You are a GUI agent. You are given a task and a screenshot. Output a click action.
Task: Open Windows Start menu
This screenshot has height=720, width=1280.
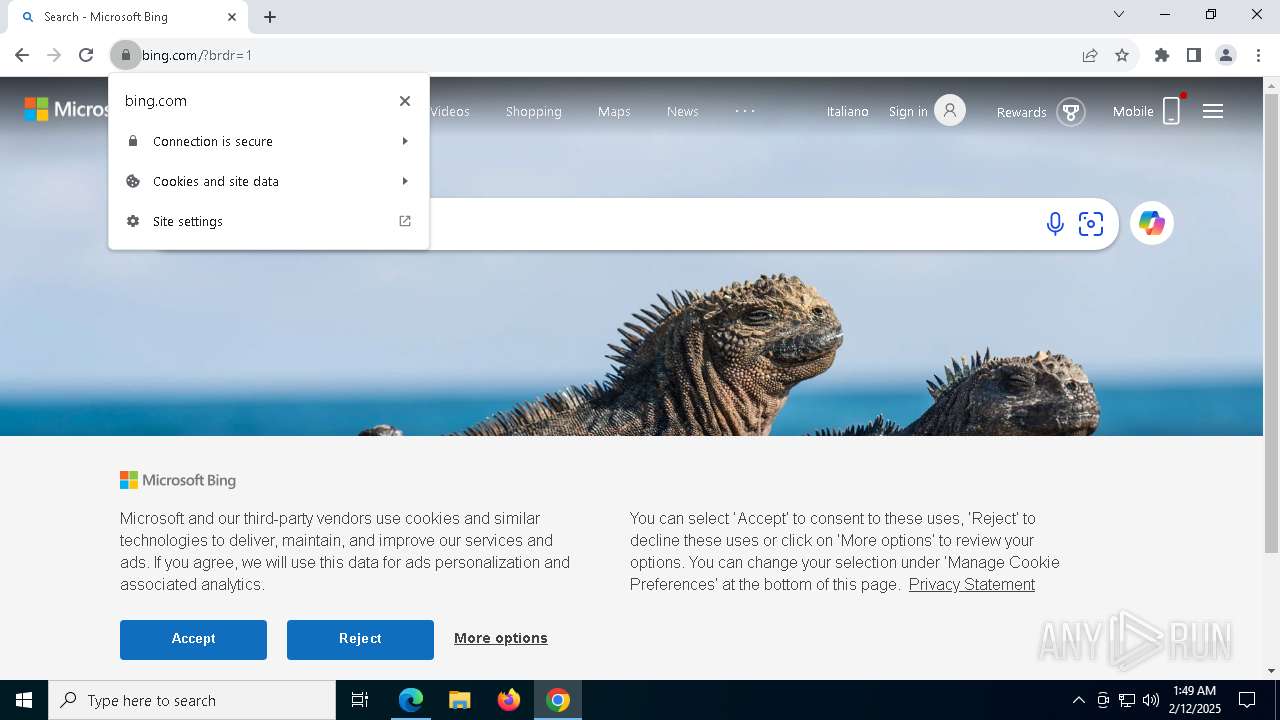(x=24, y=700)
